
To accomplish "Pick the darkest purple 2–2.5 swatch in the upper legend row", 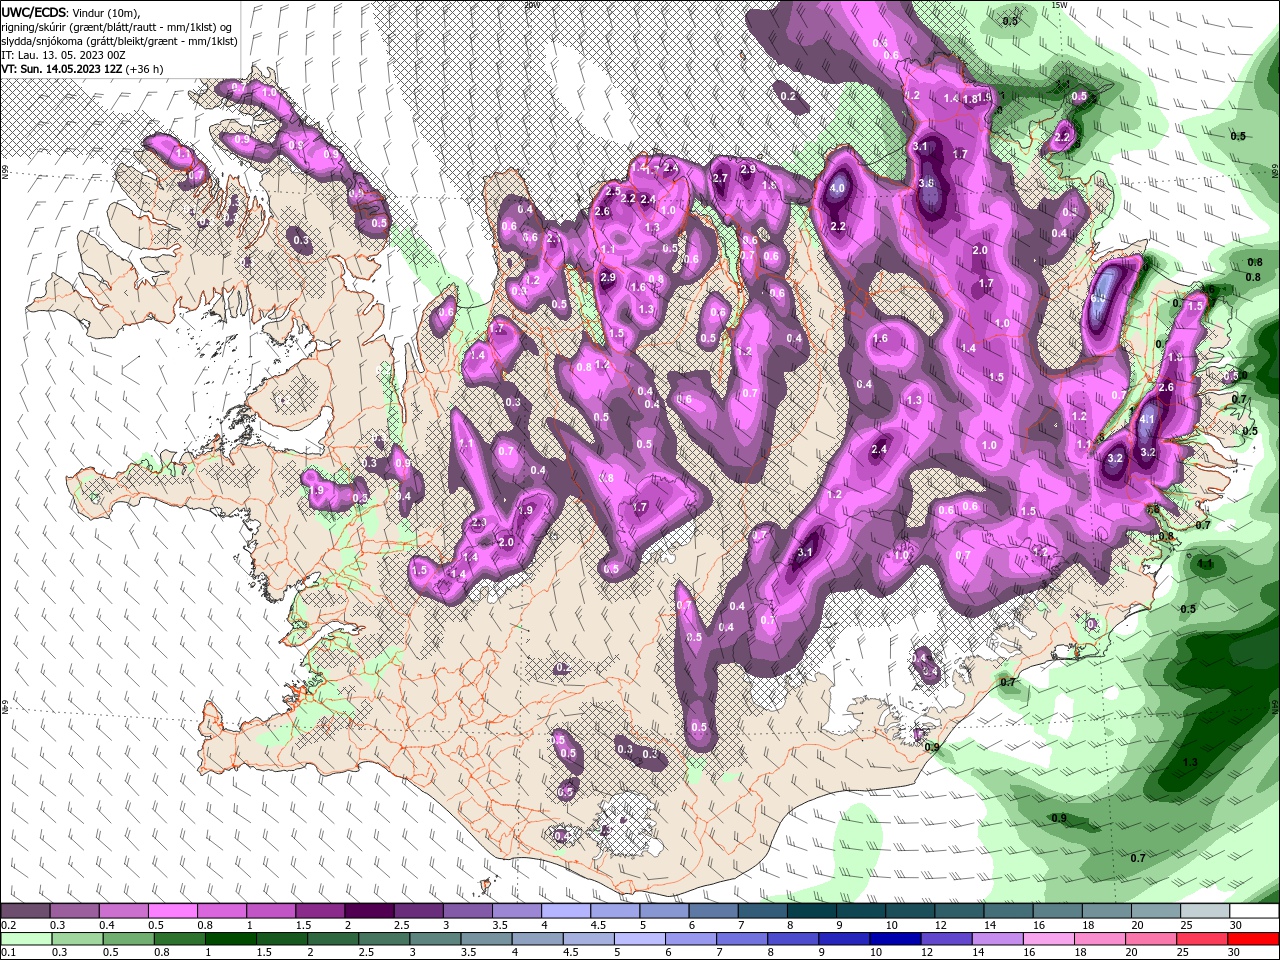I will 368,911.
